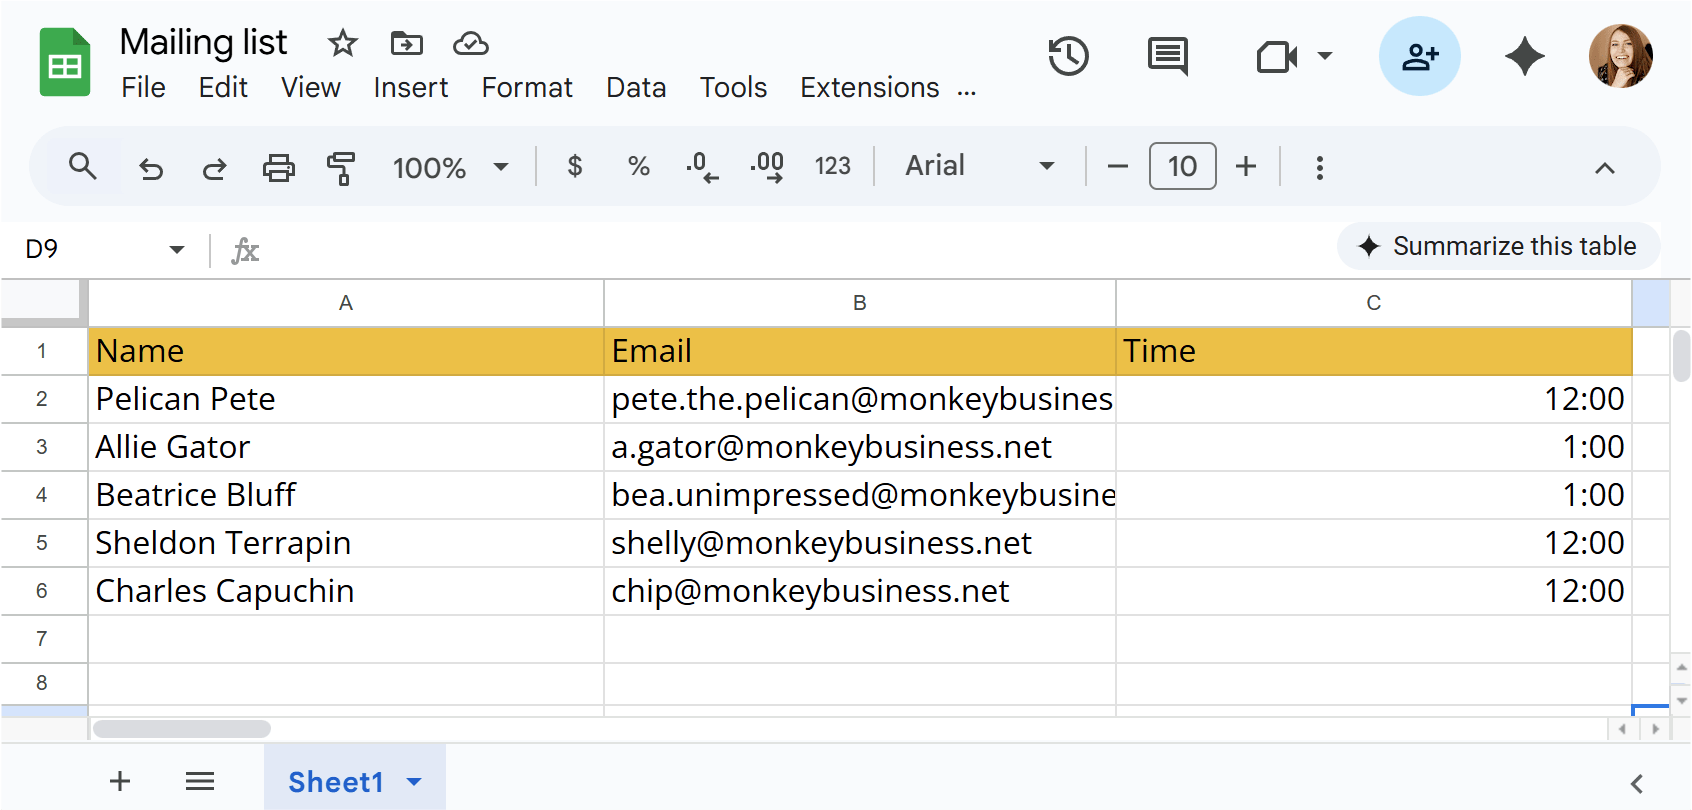Image resolution: width=1692 pixels, height=810 pixels.
Task: Redo the last action
Action: 214,167
